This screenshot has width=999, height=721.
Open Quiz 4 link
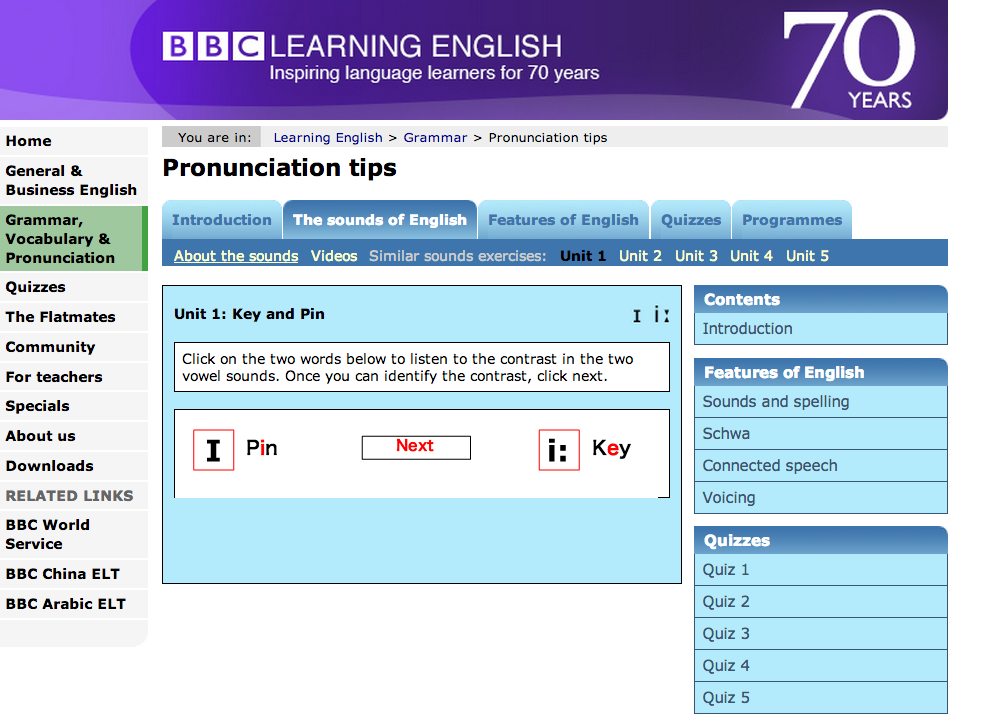(821, 666)
